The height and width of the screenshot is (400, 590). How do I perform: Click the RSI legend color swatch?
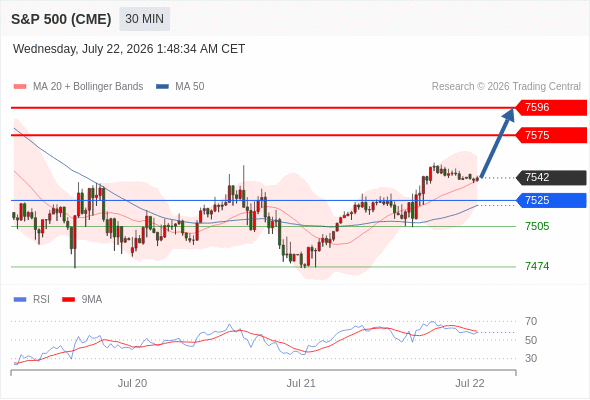pos(20,300)
